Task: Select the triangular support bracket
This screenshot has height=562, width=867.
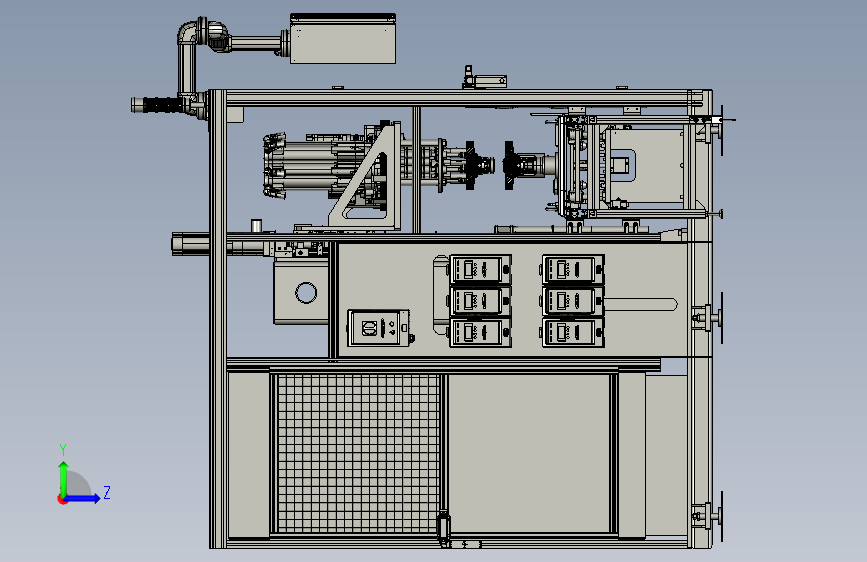Action: point(365,176)
